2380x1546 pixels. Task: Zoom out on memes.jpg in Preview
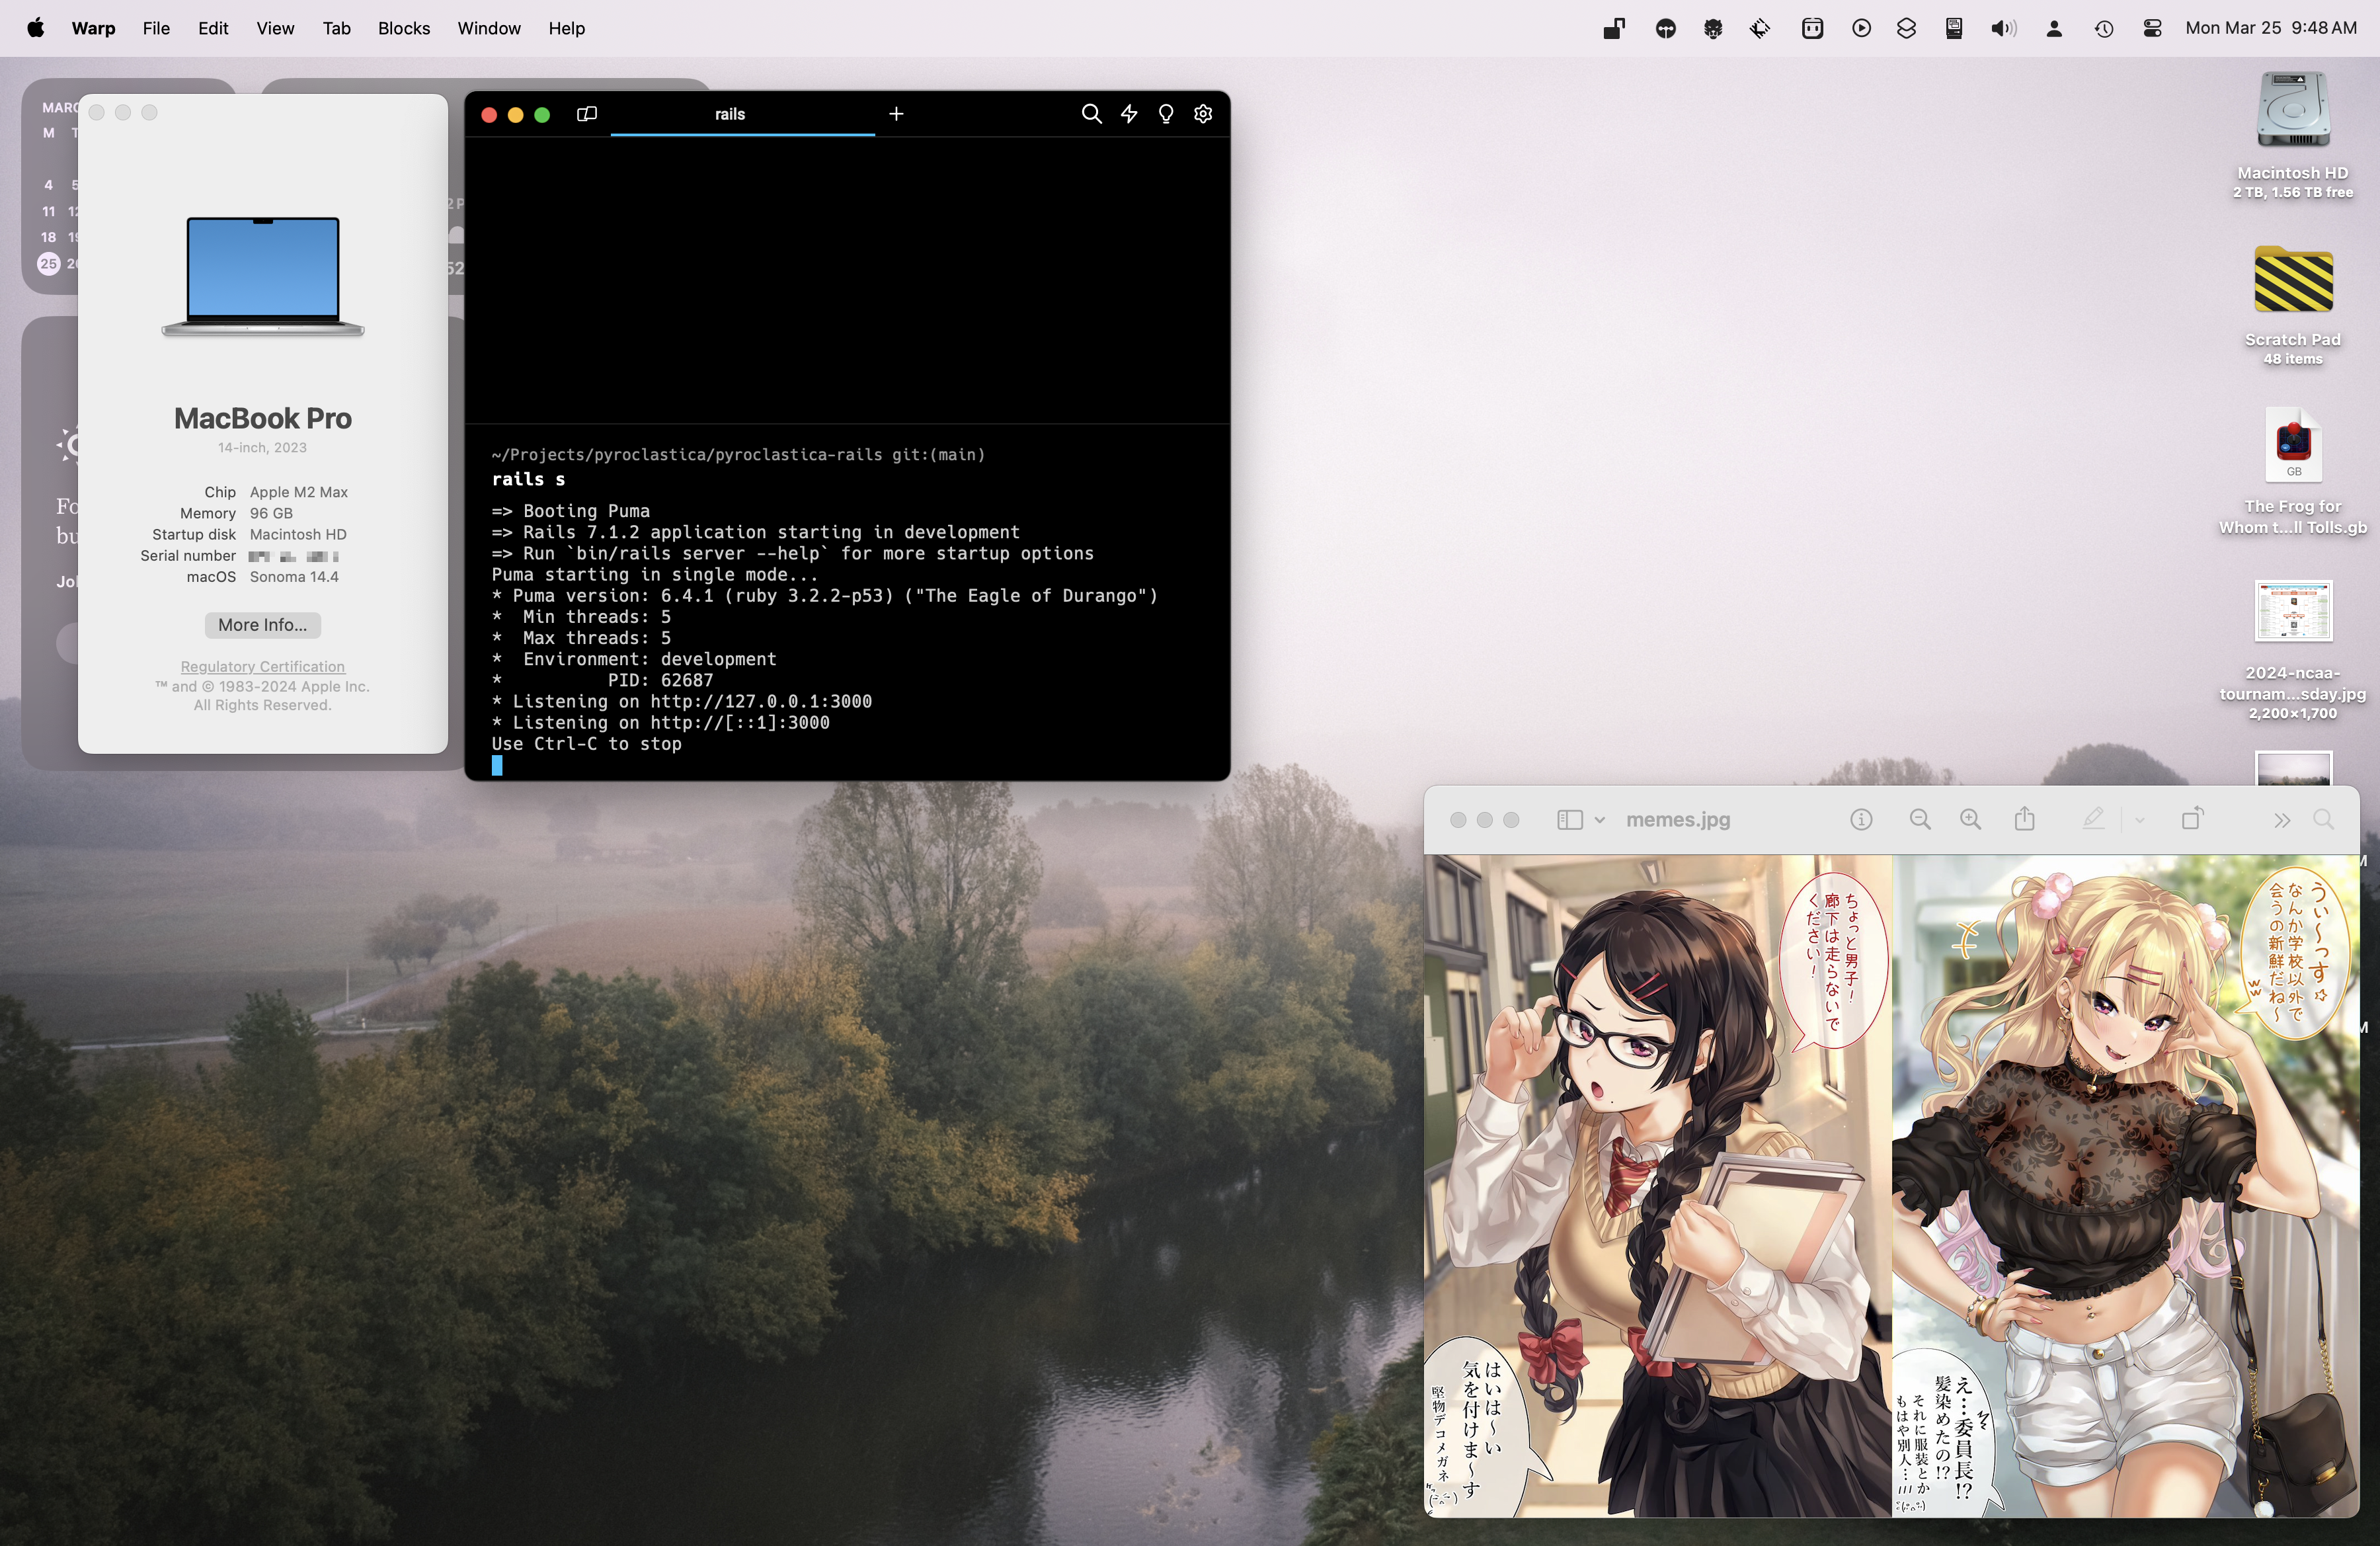pyautogui.click(x=1919, y=820)
